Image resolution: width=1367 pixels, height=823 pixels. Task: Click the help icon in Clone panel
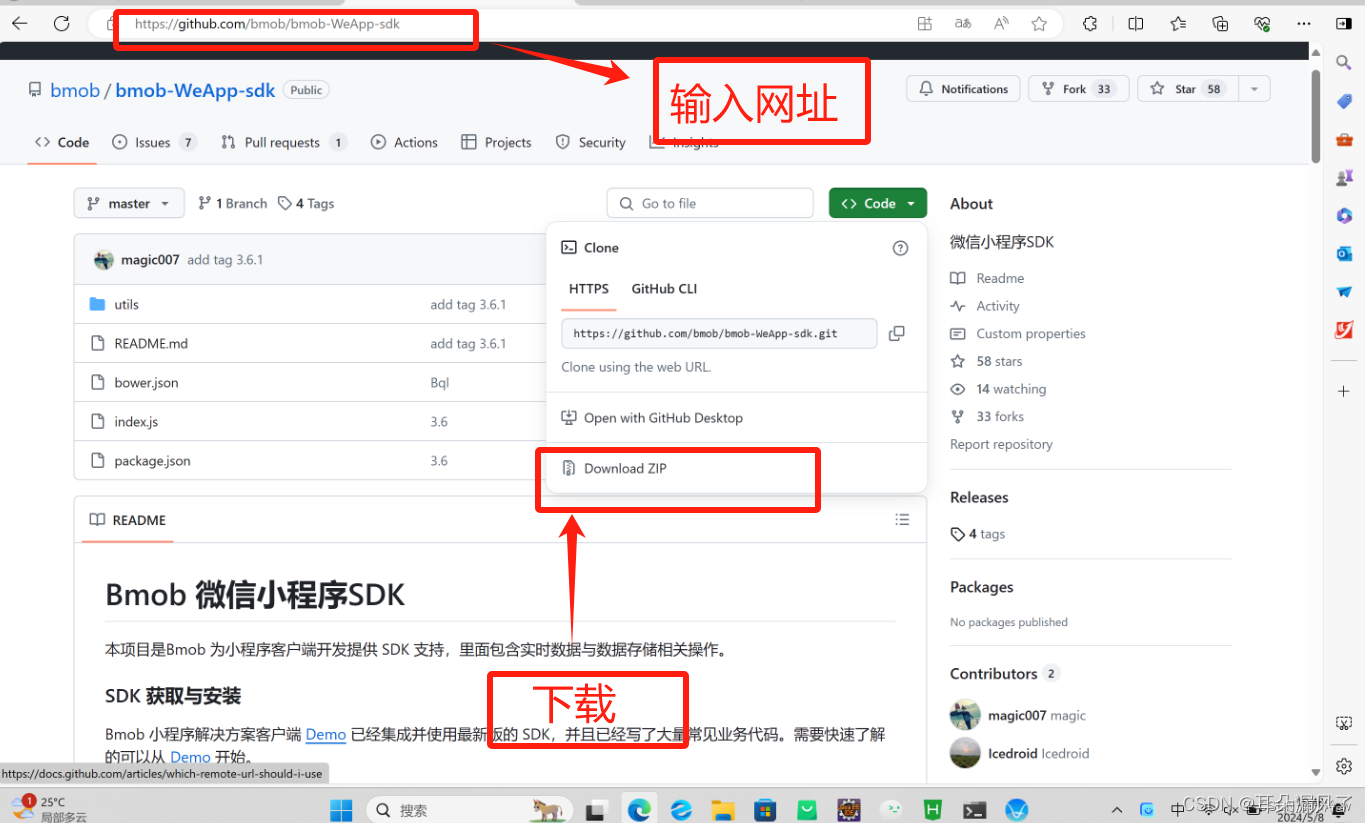(x=900, y=248)
